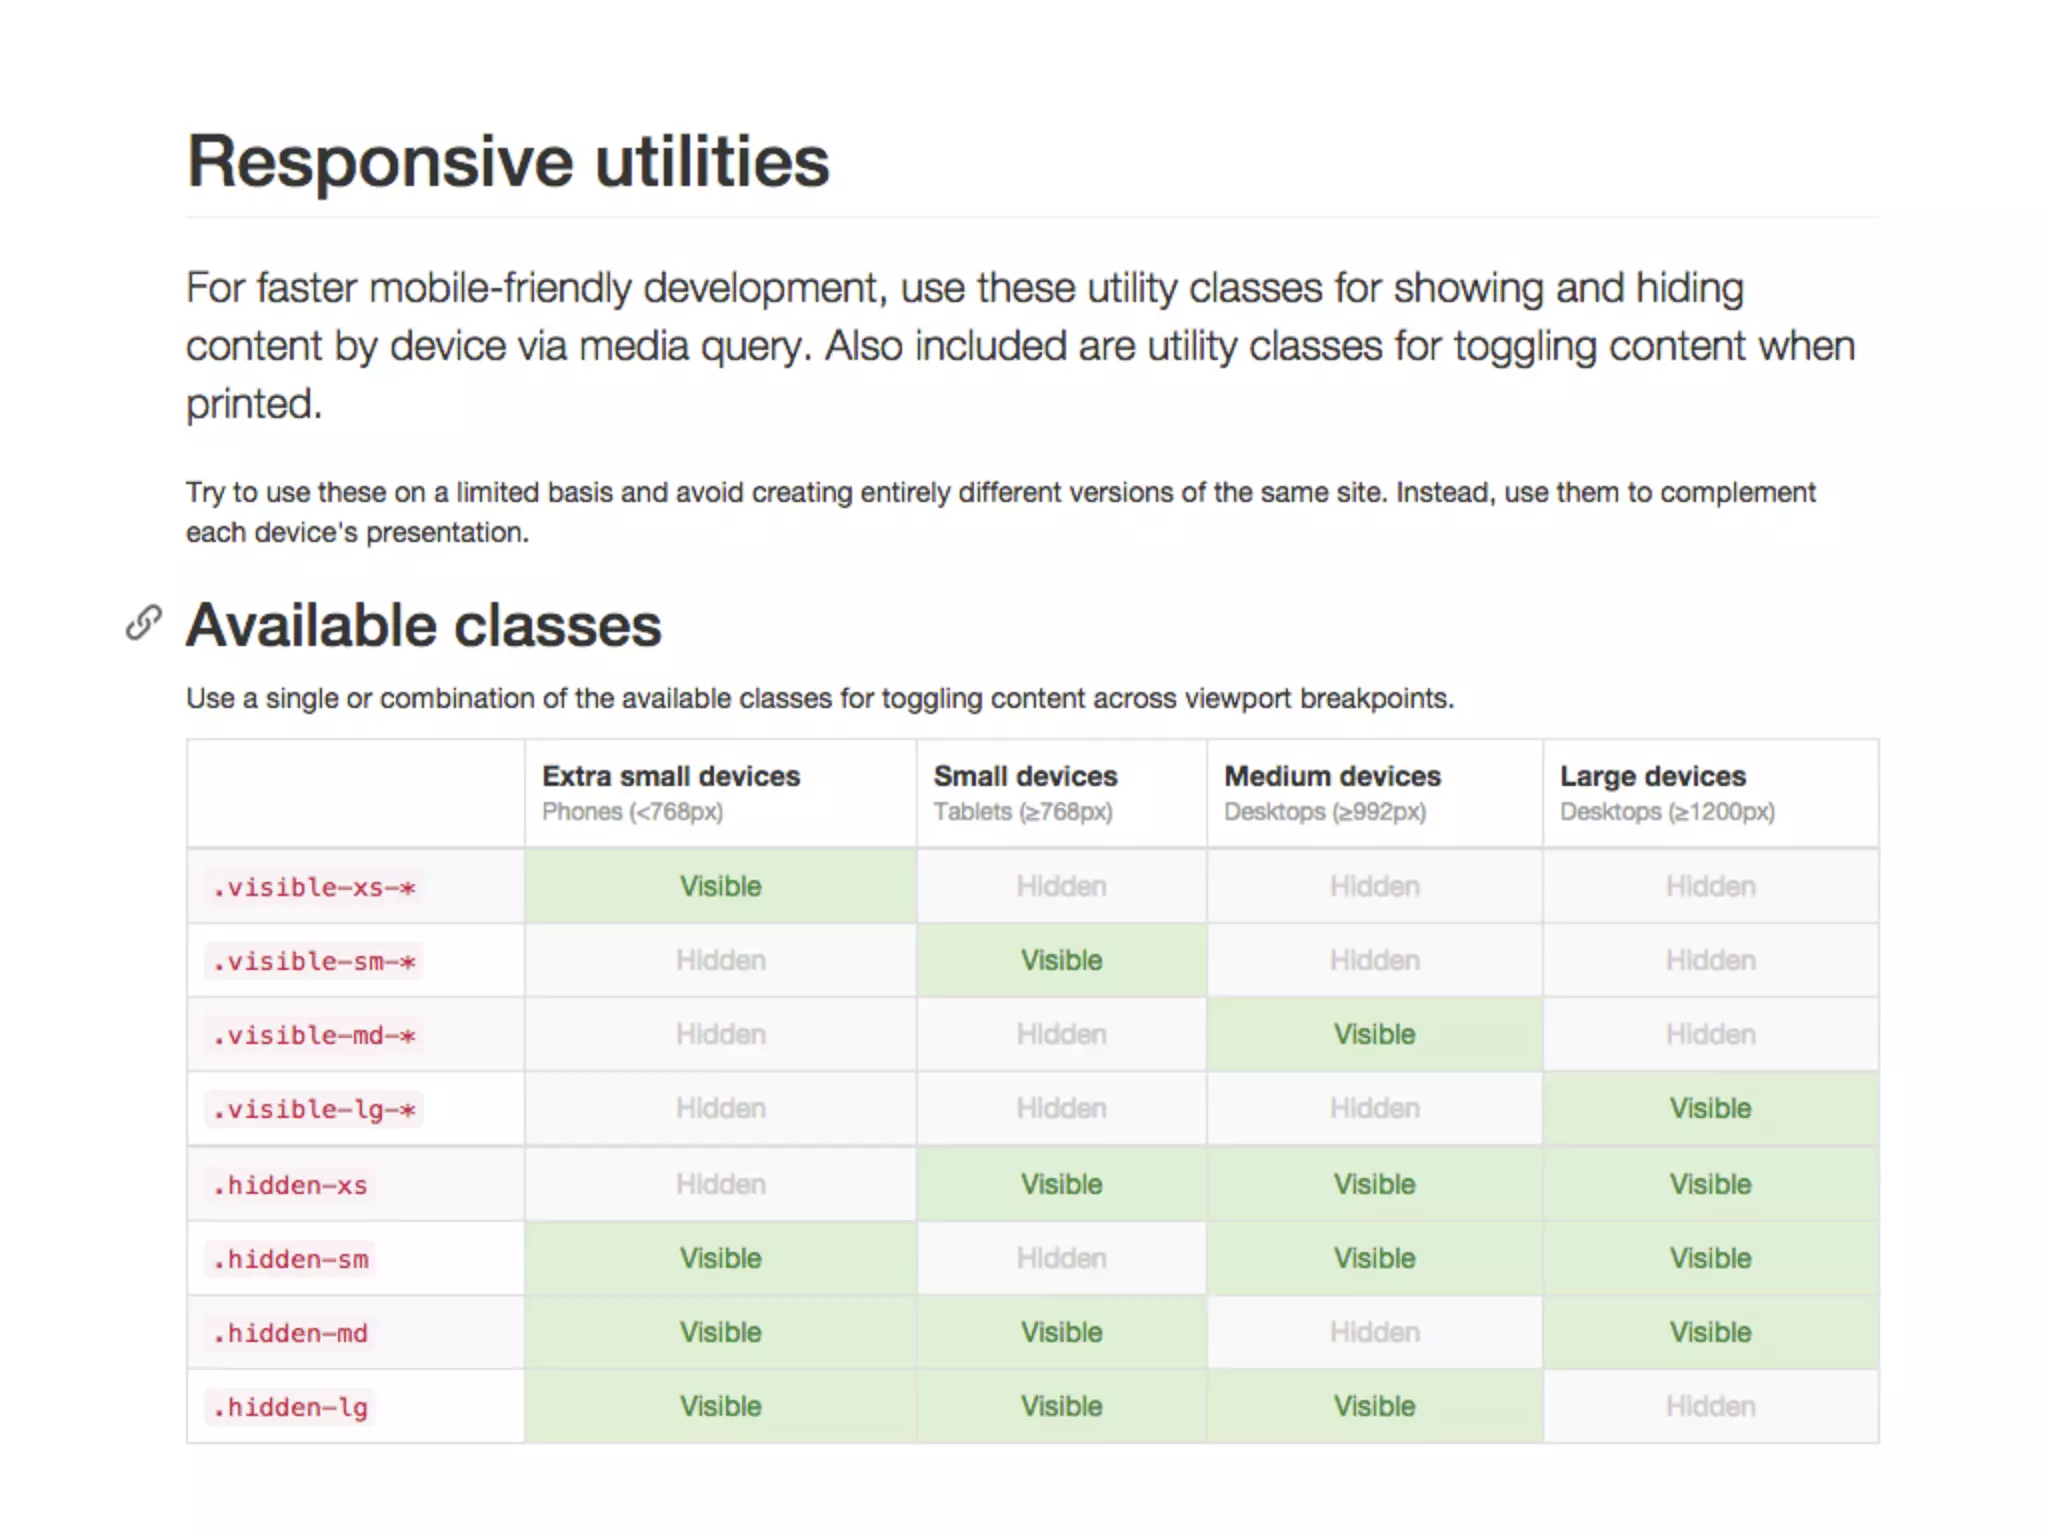The image size is (2048, 1536).
Task: Click the .hidden-md class code
Action: click(x=290, y=1334)
